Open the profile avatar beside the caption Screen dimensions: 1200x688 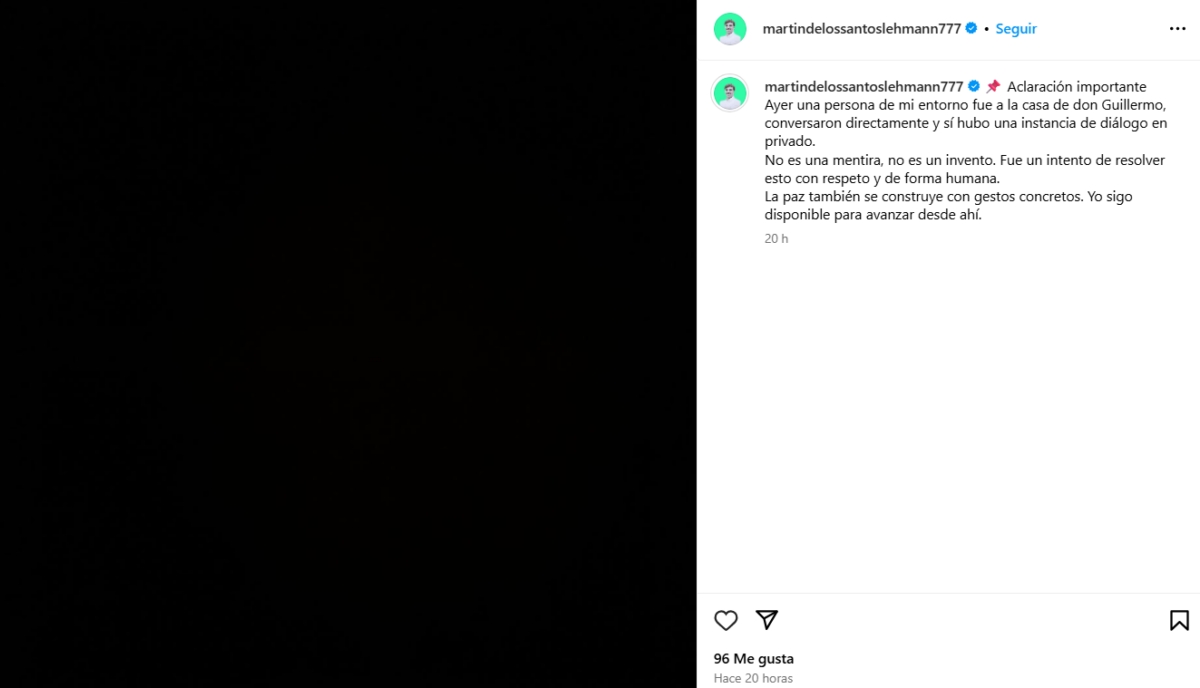(x=730, y=93)
